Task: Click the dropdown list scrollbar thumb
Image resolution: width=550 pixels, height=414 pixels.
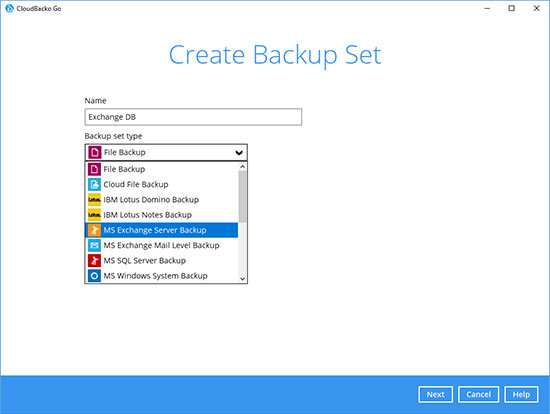Action: 242,197
